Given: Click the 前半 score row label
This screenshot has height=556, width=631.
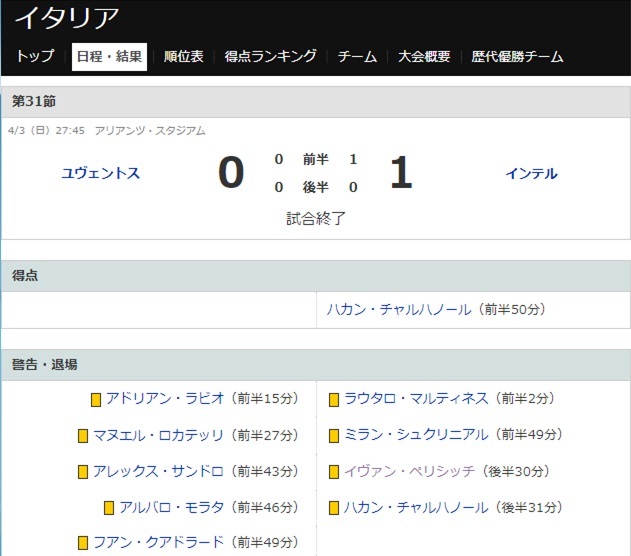Looking at the screenshot, I should coord(316,160).
